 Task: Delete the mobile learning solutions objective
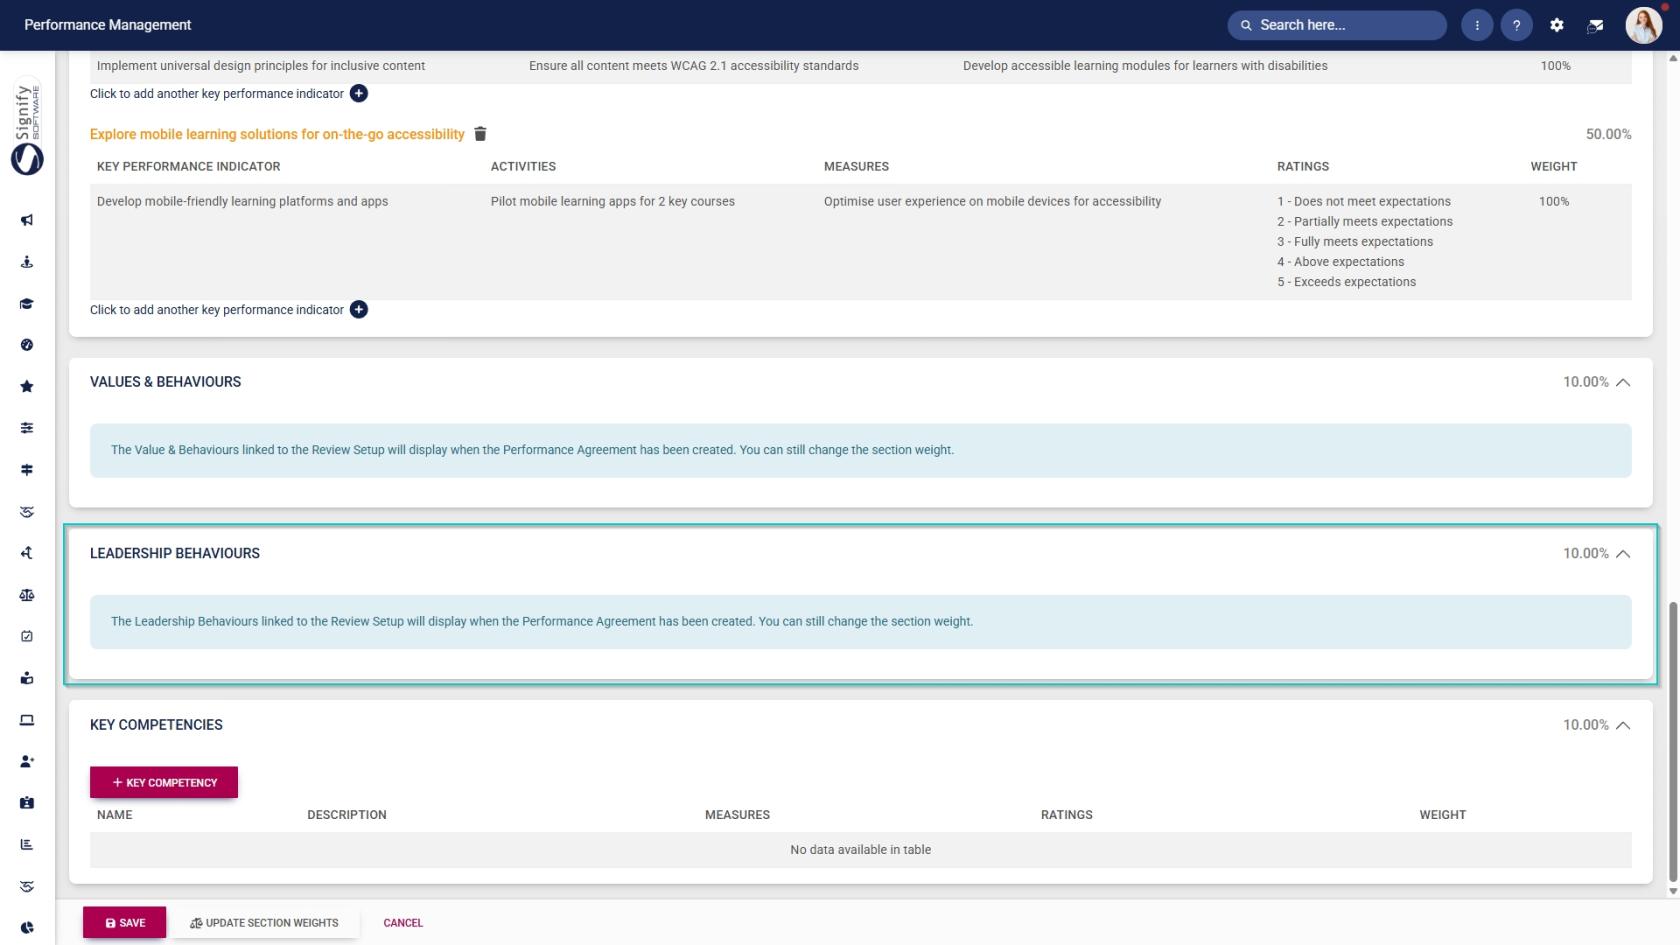point(480,134)
